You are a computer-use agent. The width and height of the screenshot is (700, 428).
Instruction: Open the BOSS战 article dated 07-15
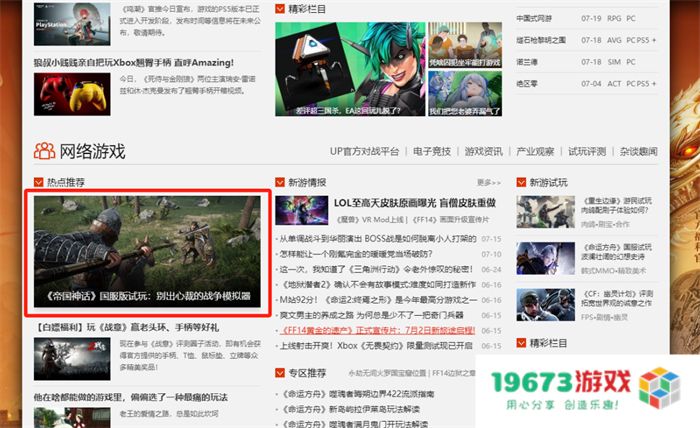point(378,239)
